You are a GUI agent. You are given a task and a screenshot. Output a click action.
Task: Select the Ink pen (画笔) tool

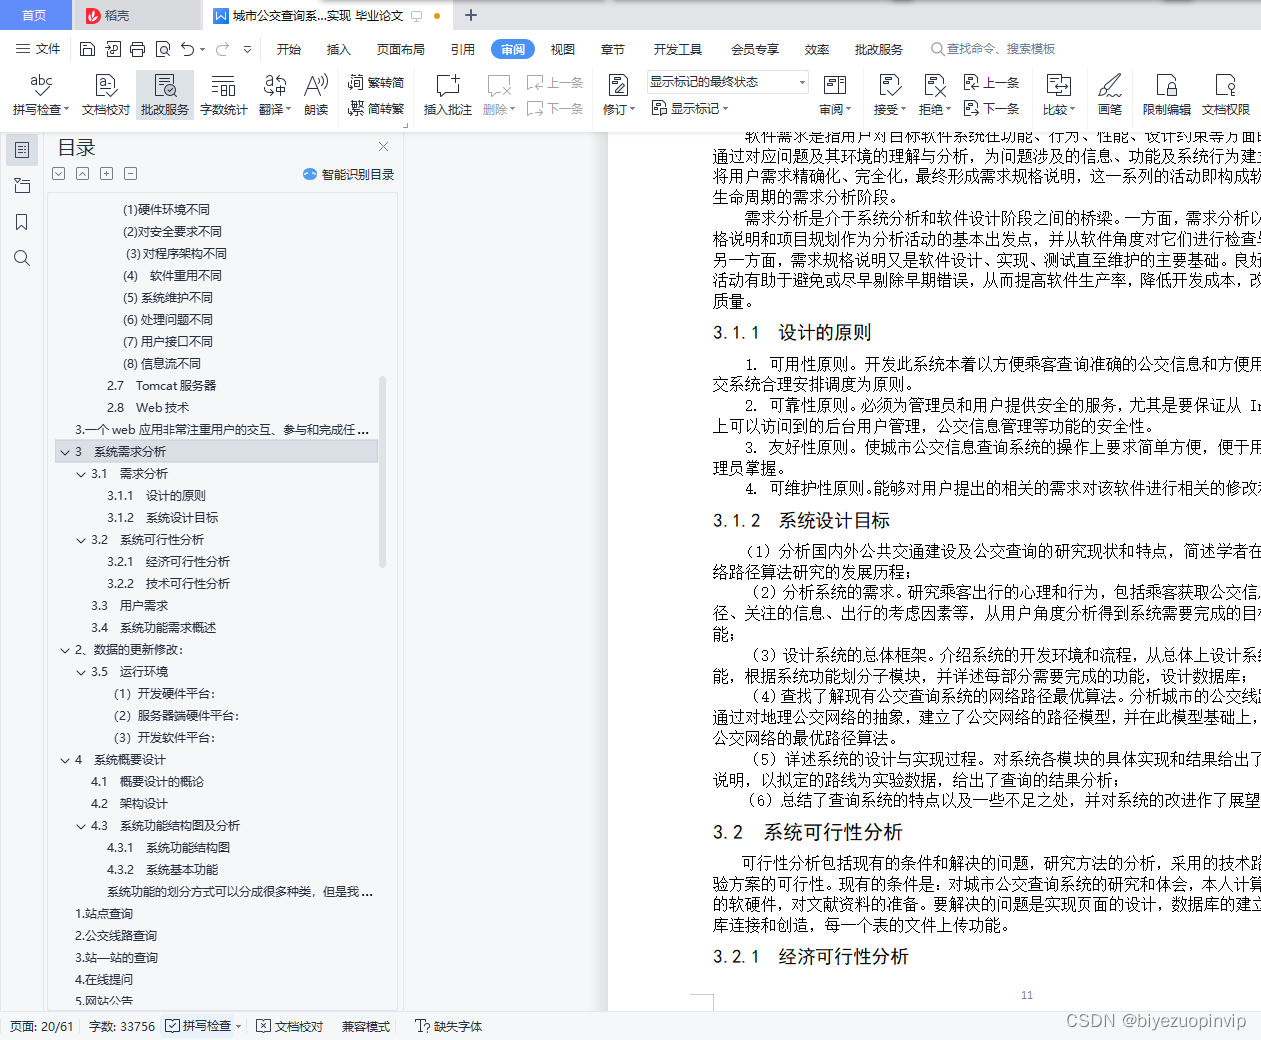pos(1110,94)
